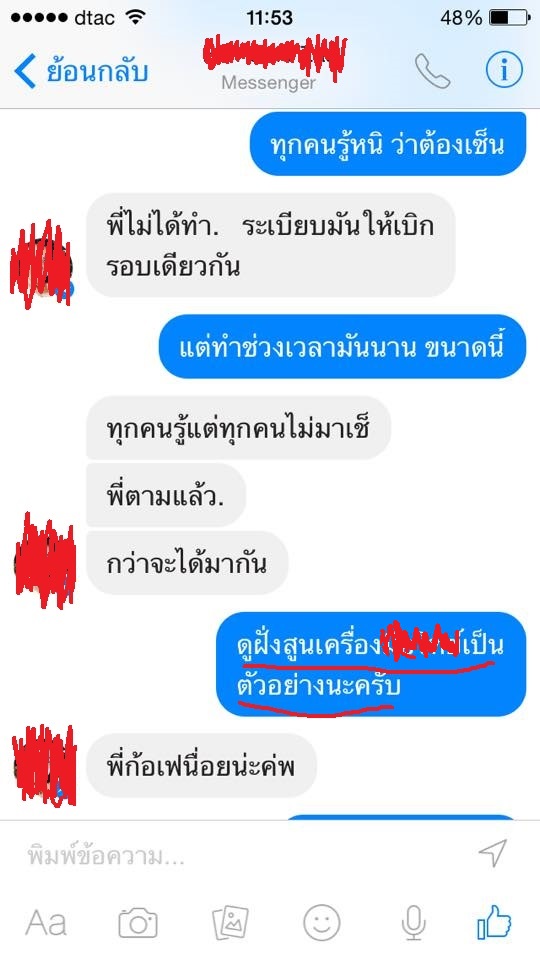Select message แต่ทำช่วงเวลามันนาน ขนาดนี้

pyautogui.click(x=343, y=347)
